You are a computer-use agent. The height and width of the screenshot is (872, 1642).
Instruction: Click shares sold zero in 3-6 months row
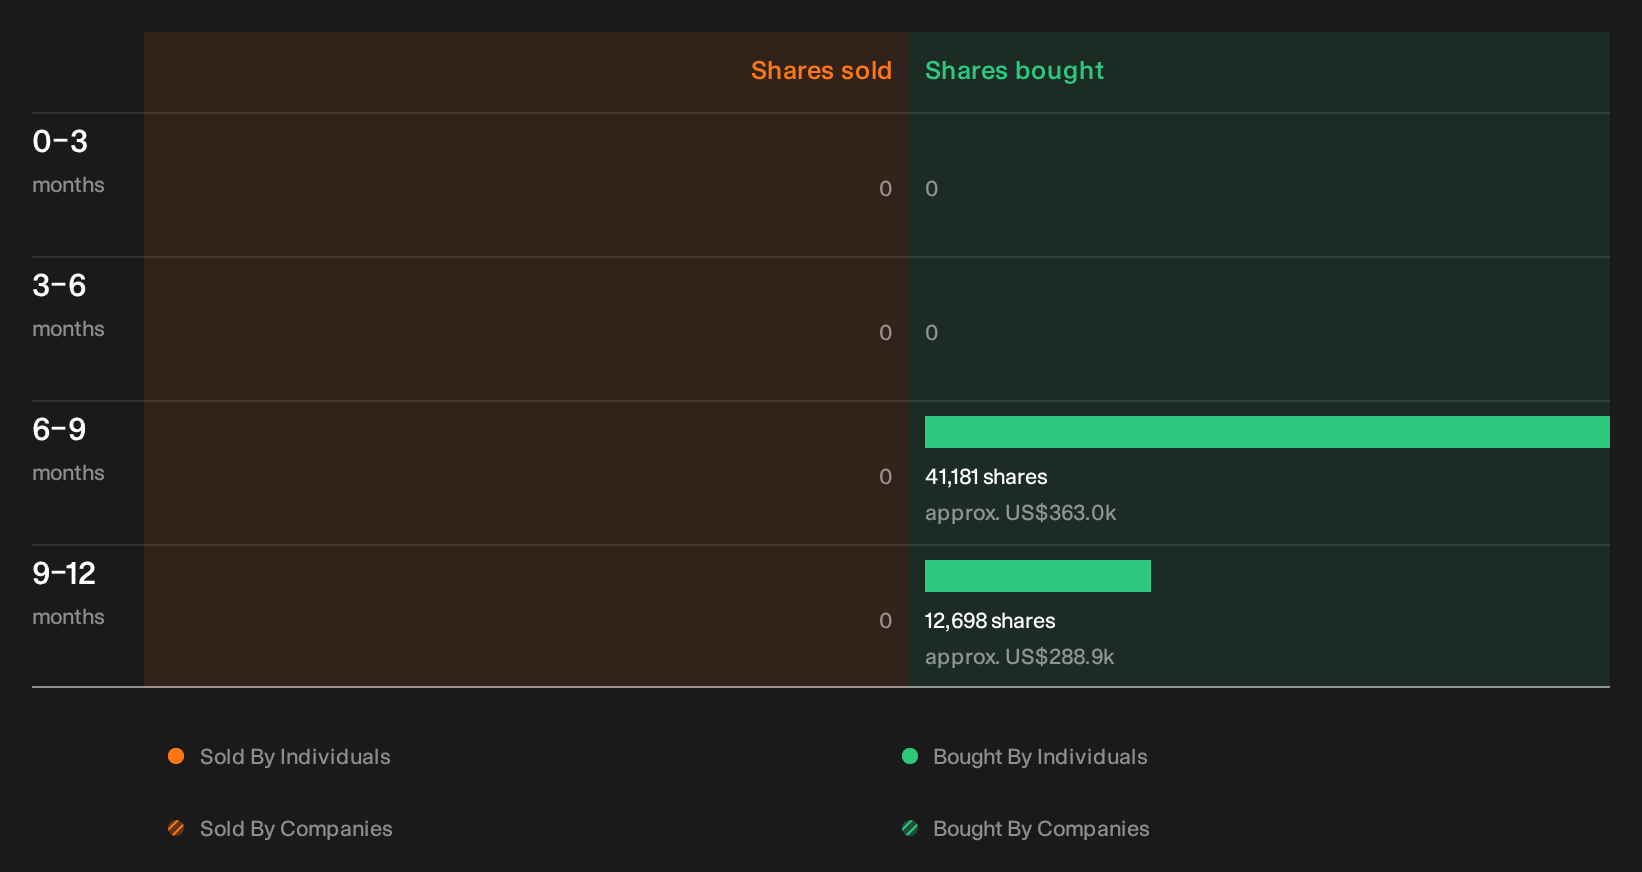(885, 333)
